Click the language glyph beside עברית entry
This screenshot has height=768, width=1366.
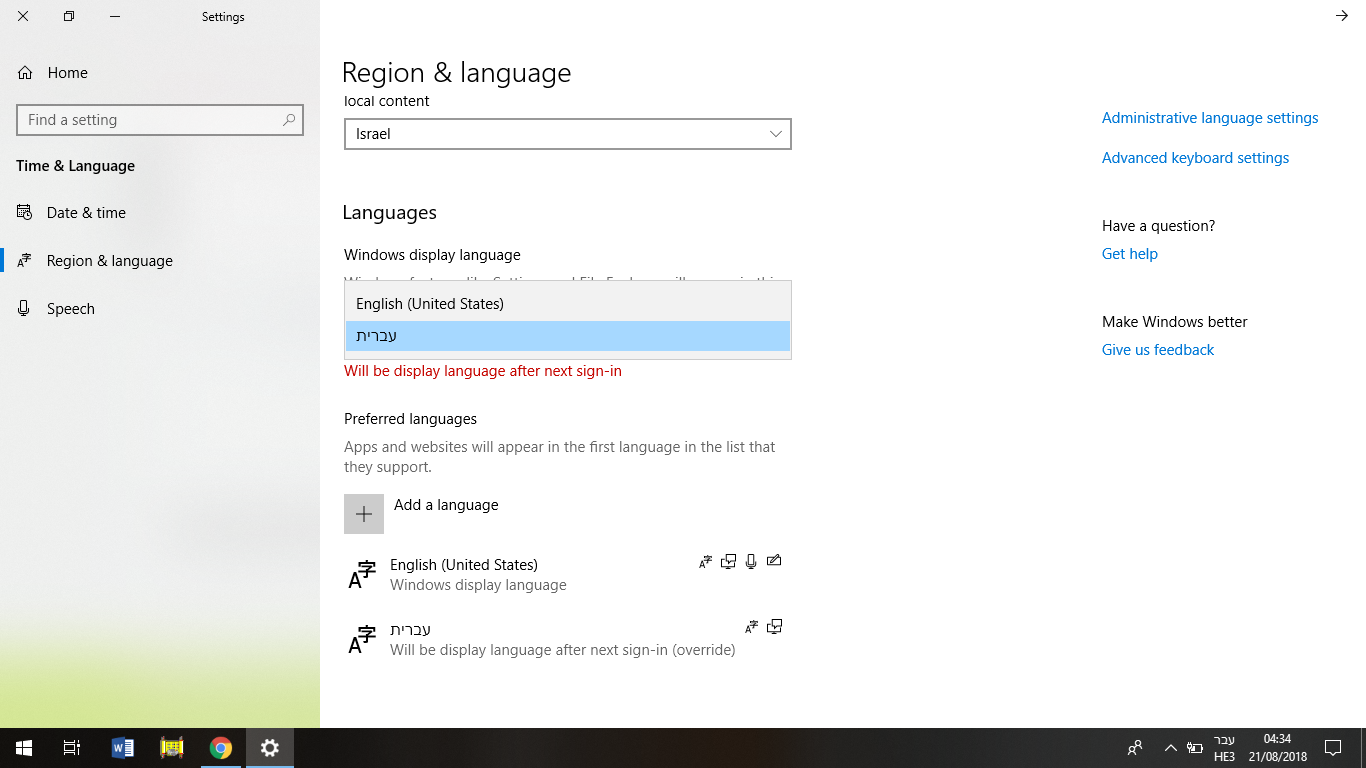click(362, 639)
